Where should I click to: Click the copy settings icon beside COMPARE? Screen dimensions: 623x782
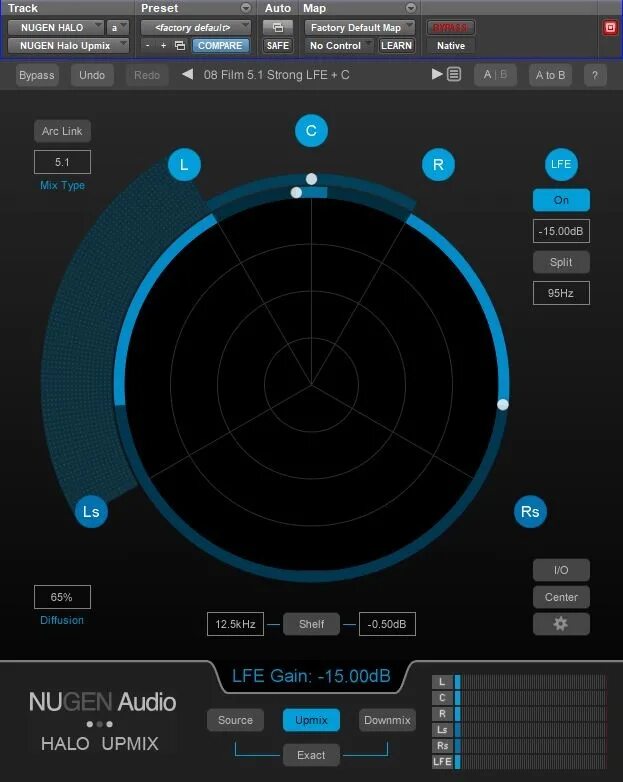pos(180,46)
